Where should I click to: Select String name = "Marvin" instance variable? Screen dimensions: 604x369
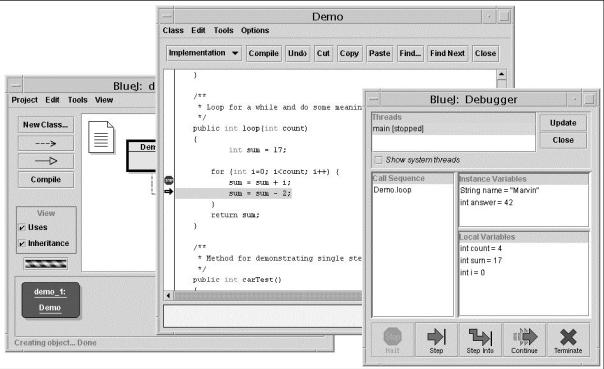[x=499, y=190]
